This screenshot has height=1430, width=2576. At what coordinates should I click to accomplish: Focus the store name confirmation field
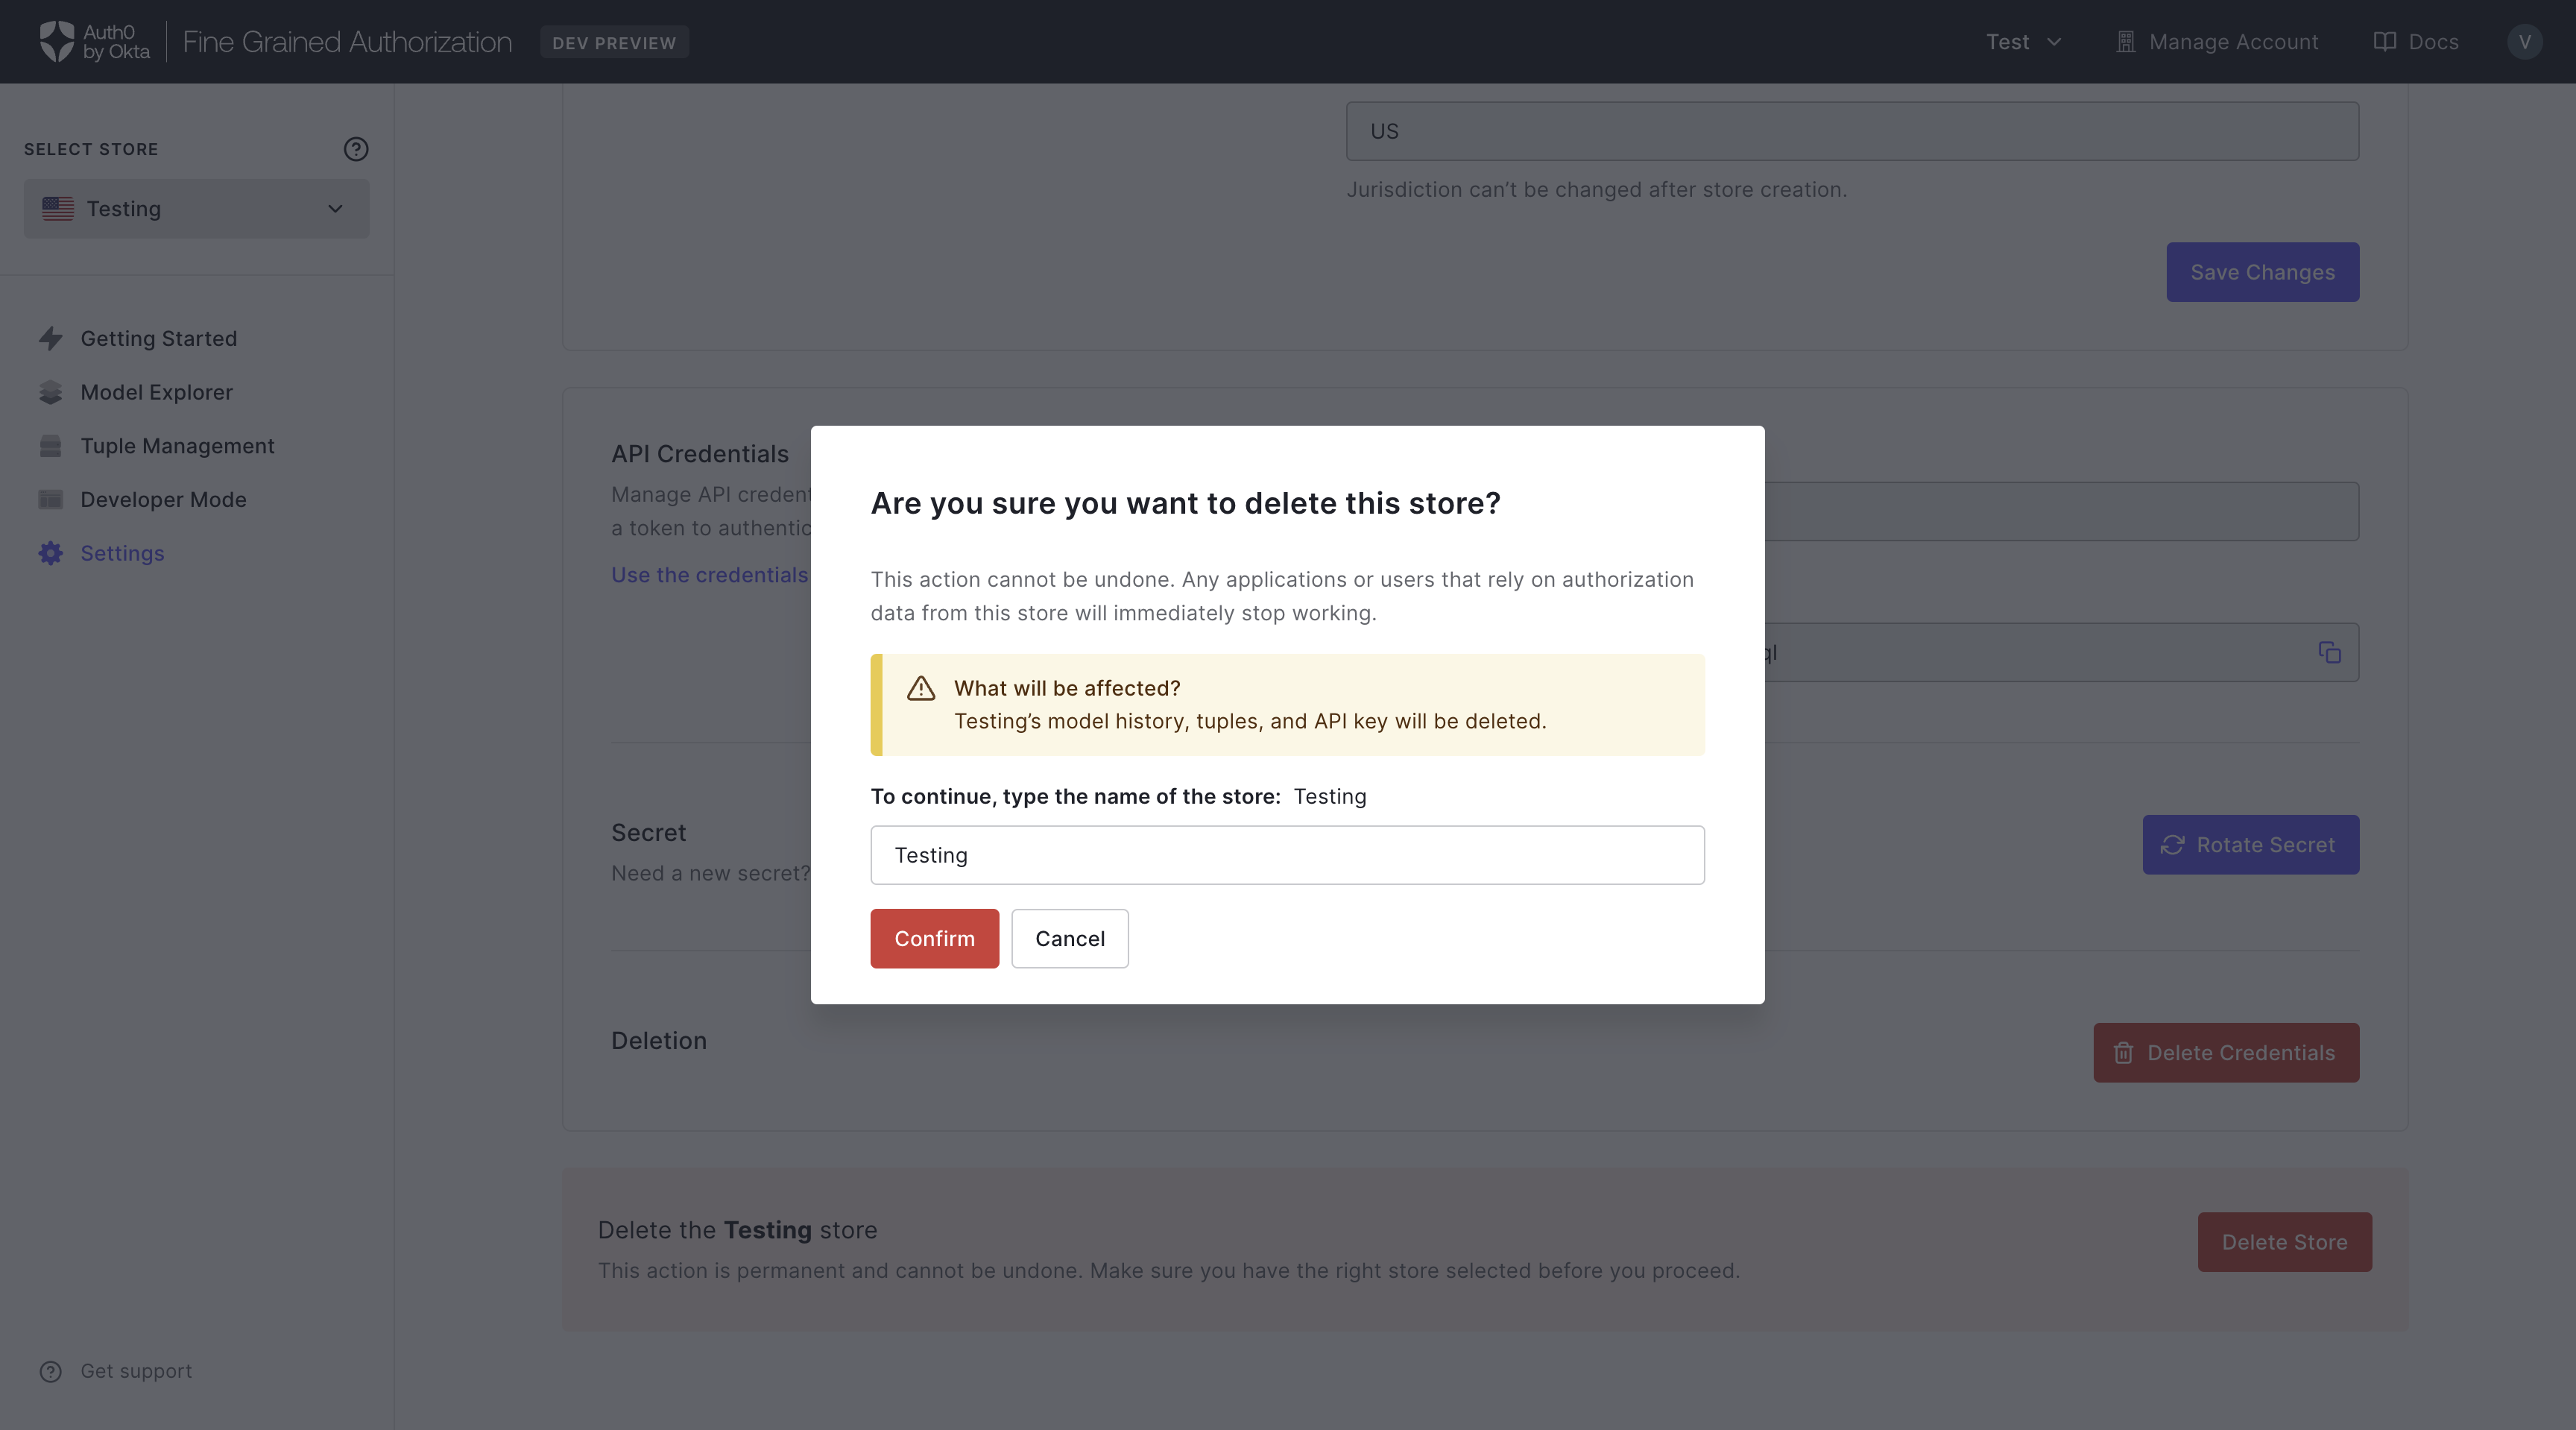[x=1287, y=855]
